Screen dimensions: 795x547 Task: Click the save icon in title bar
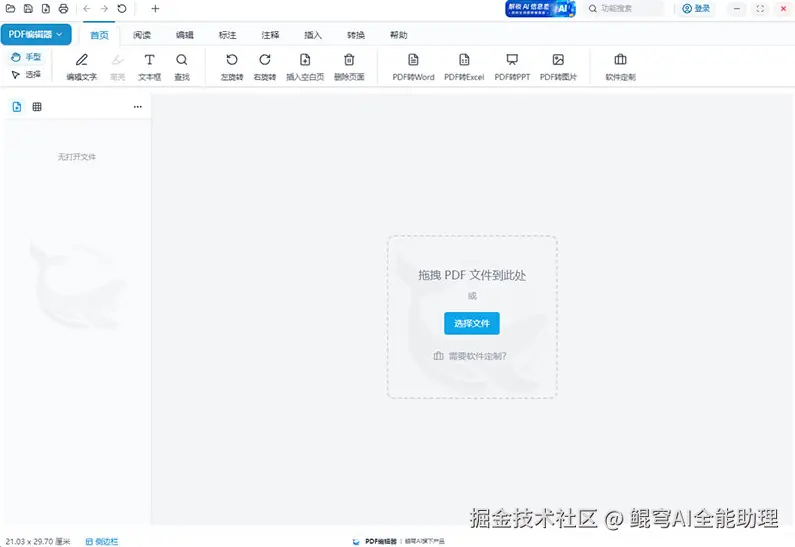coord(28,9)
